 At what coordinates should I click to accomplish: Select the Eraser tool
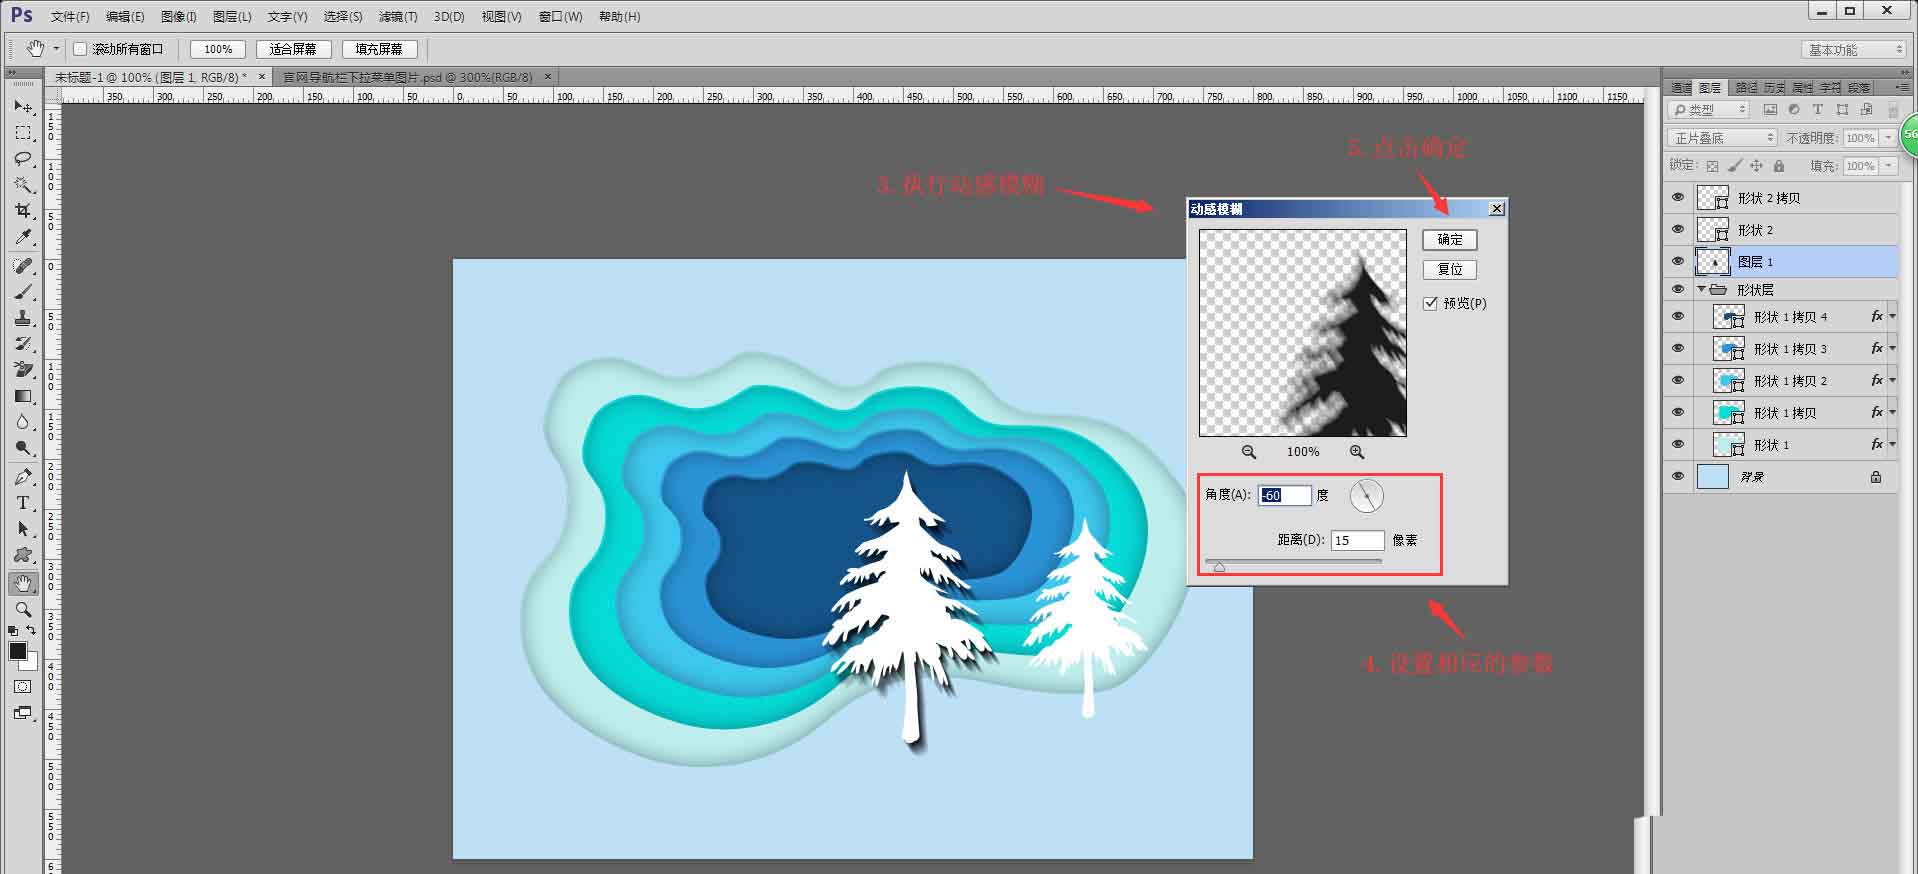tap(23, 370)
